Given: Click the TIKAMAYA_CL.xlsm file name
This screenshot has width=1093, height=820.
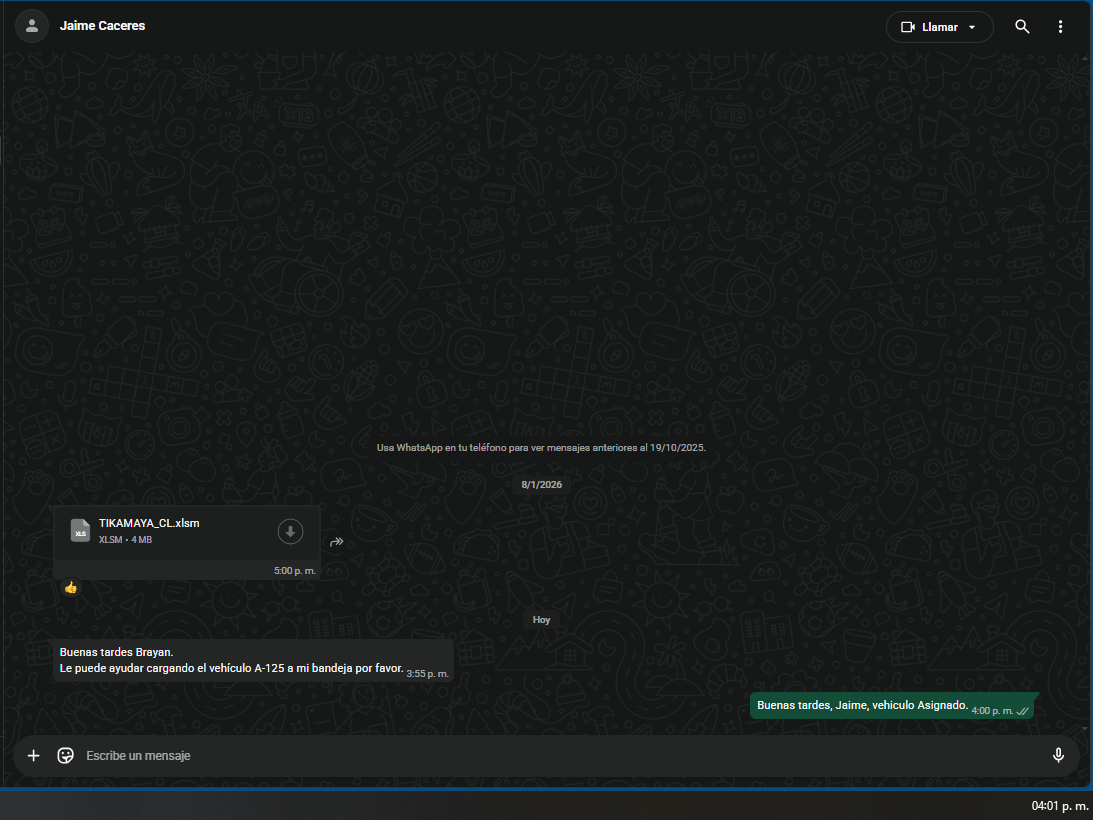Looking at the screenshot, I should coord(149,523).
